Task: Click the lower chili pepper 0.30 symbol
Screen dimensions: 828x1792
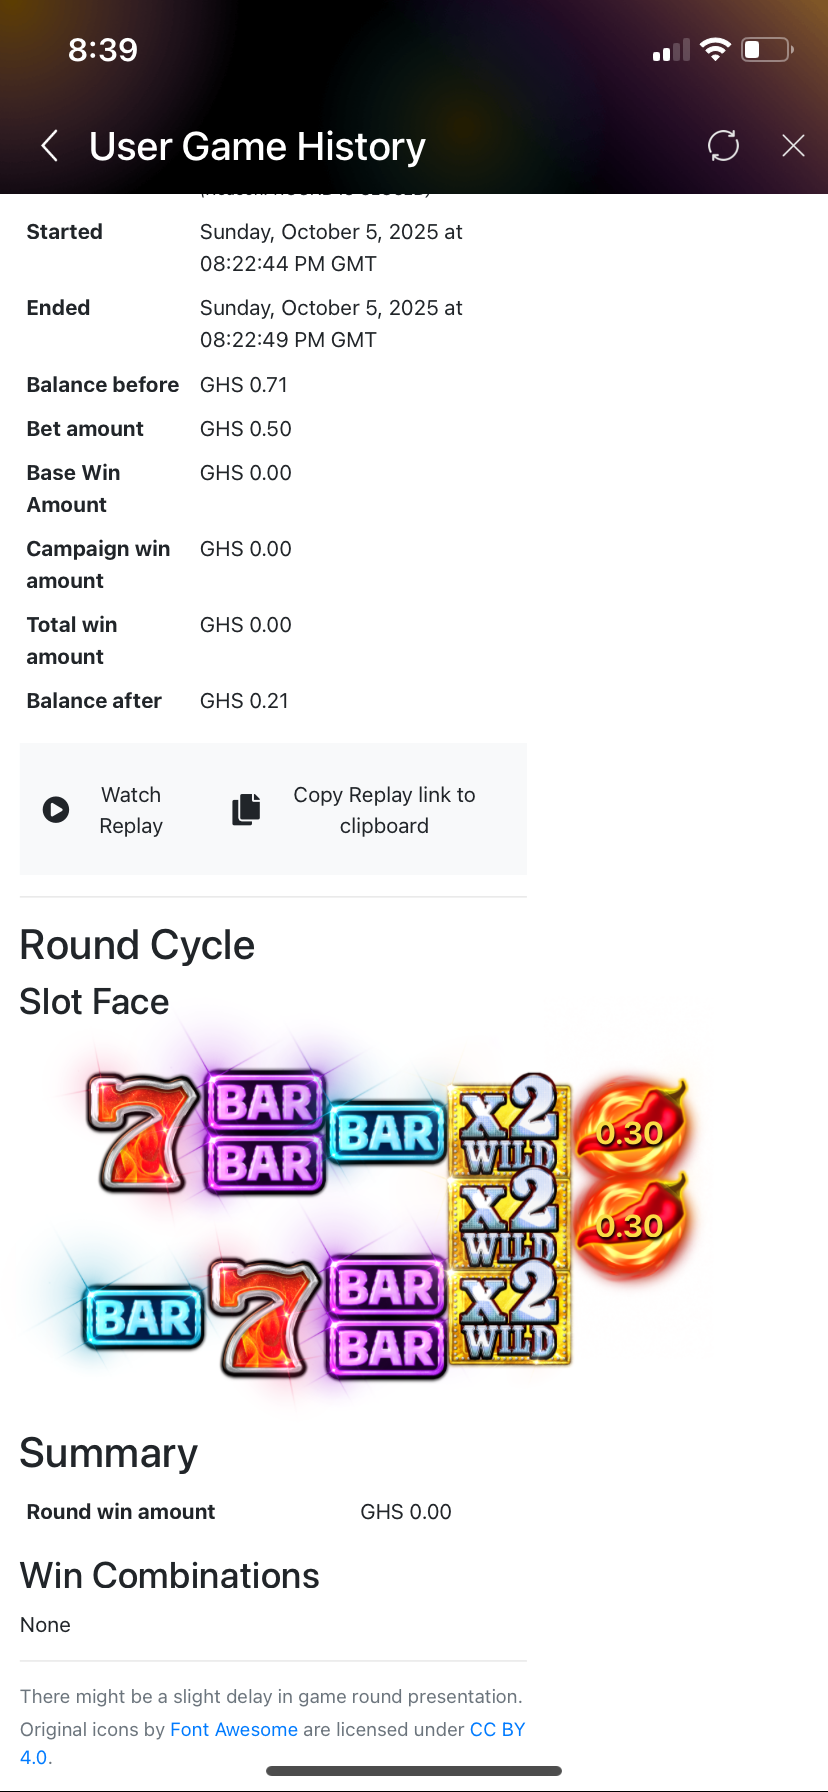Action: point(630,1224)
